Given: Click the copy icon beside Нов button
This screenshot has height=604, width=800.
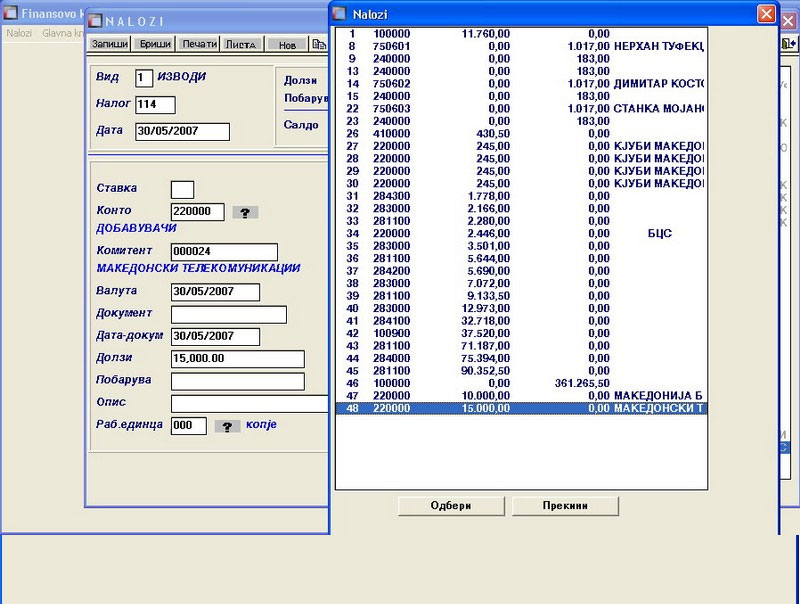Looking at the screenshot, I should click(319, 44).
